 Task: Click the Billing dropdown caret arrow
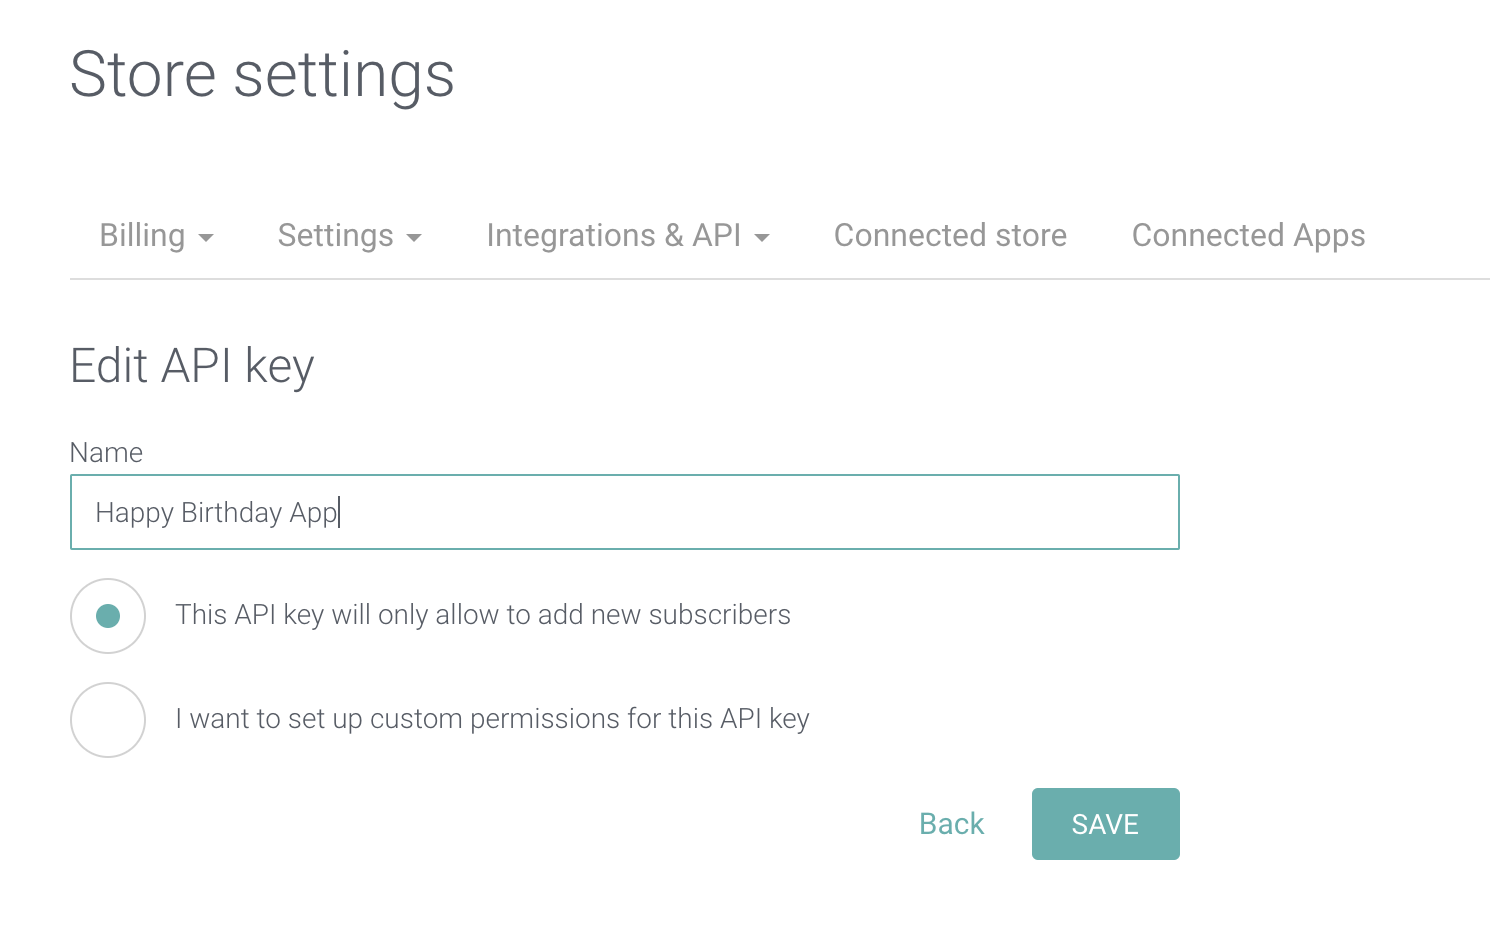point(206,238)
